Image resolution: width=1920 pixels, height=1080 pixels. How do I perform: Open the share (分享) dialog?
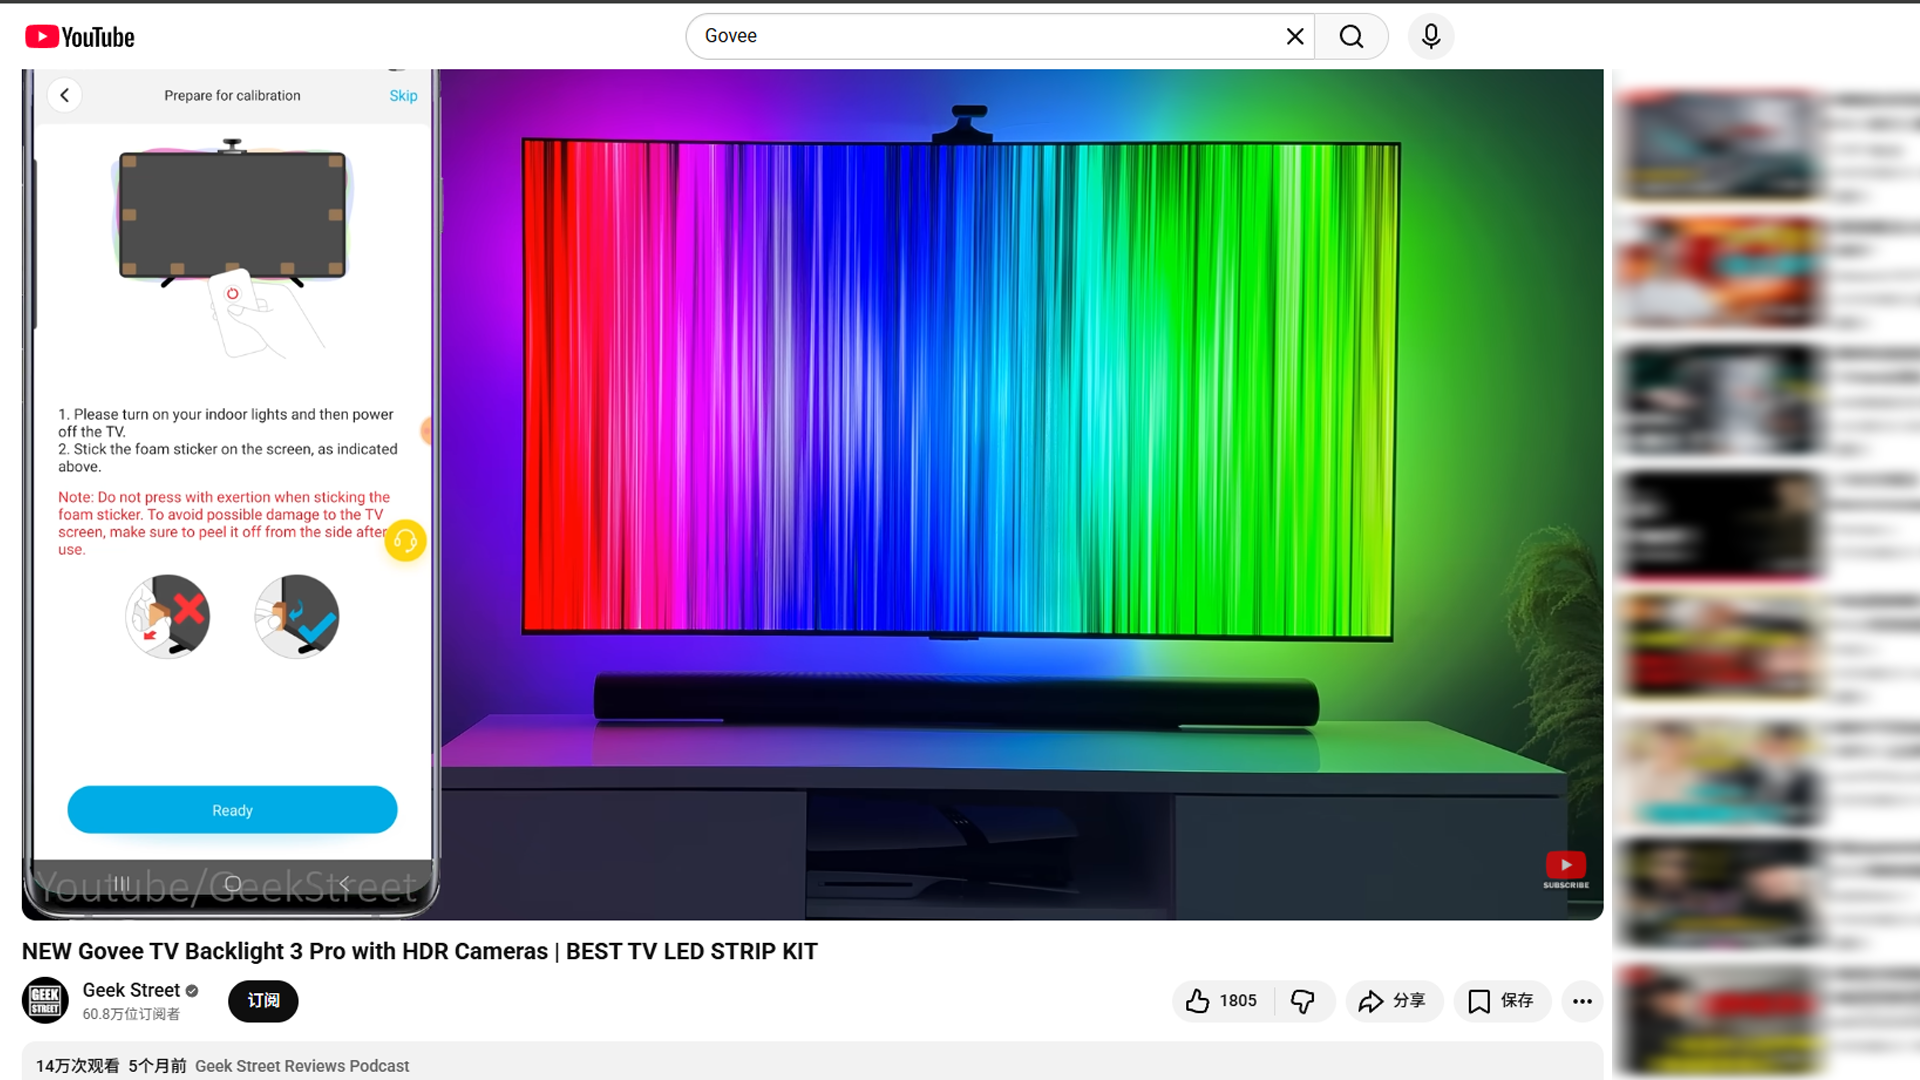pos(1393,1001)
